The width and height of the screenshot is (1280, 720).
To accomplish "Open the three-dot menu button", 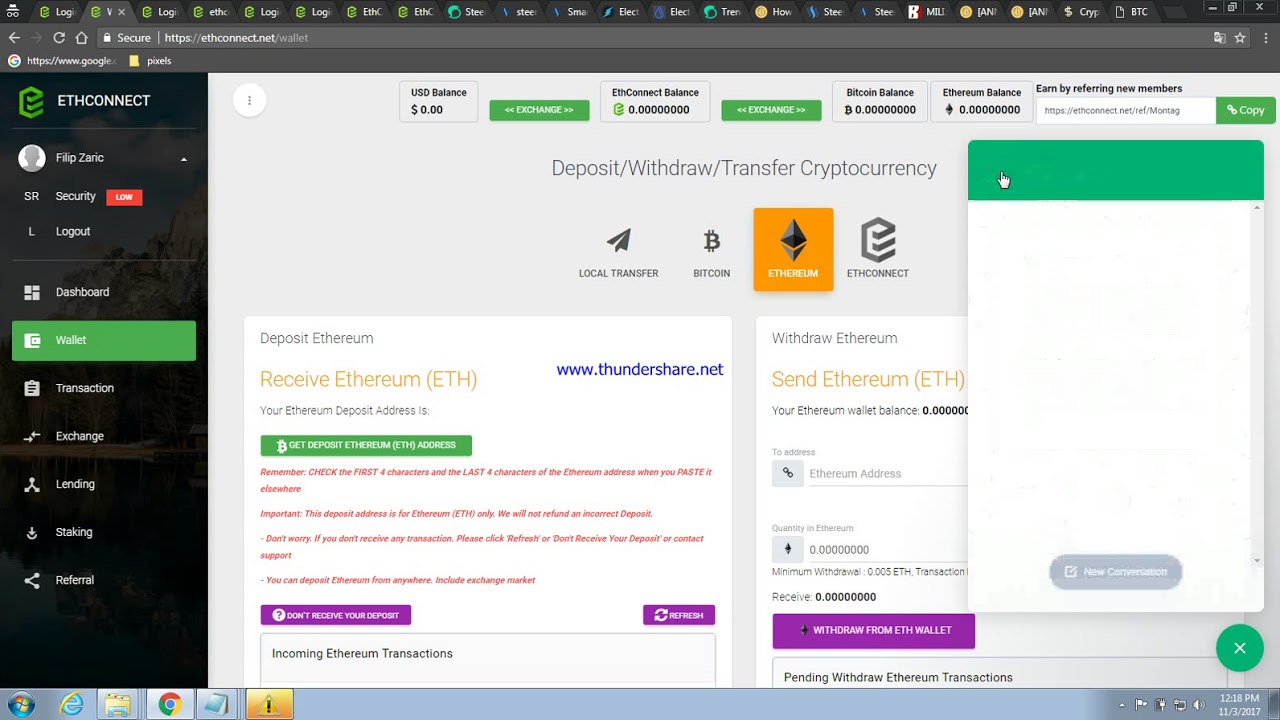I will [249, 100].
